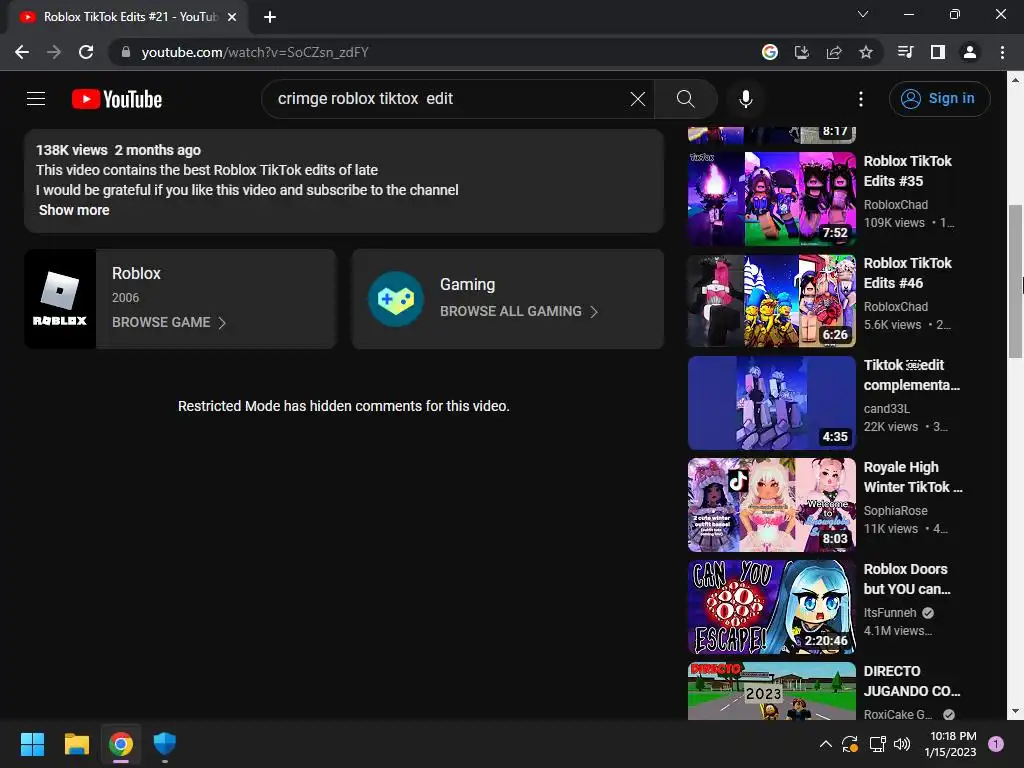
Task: Open Chrome tab search chevron
Action: [863, 14]
